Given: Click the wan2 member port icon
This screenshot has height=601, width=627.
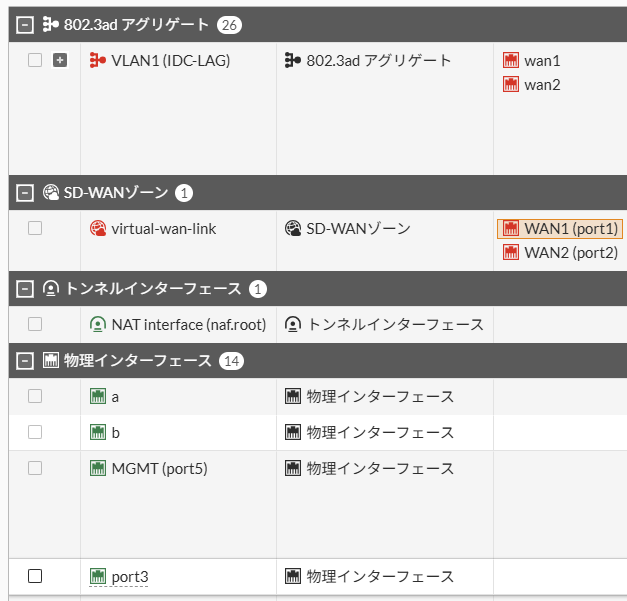Looking at the screenshot, I should coord(511,85).
